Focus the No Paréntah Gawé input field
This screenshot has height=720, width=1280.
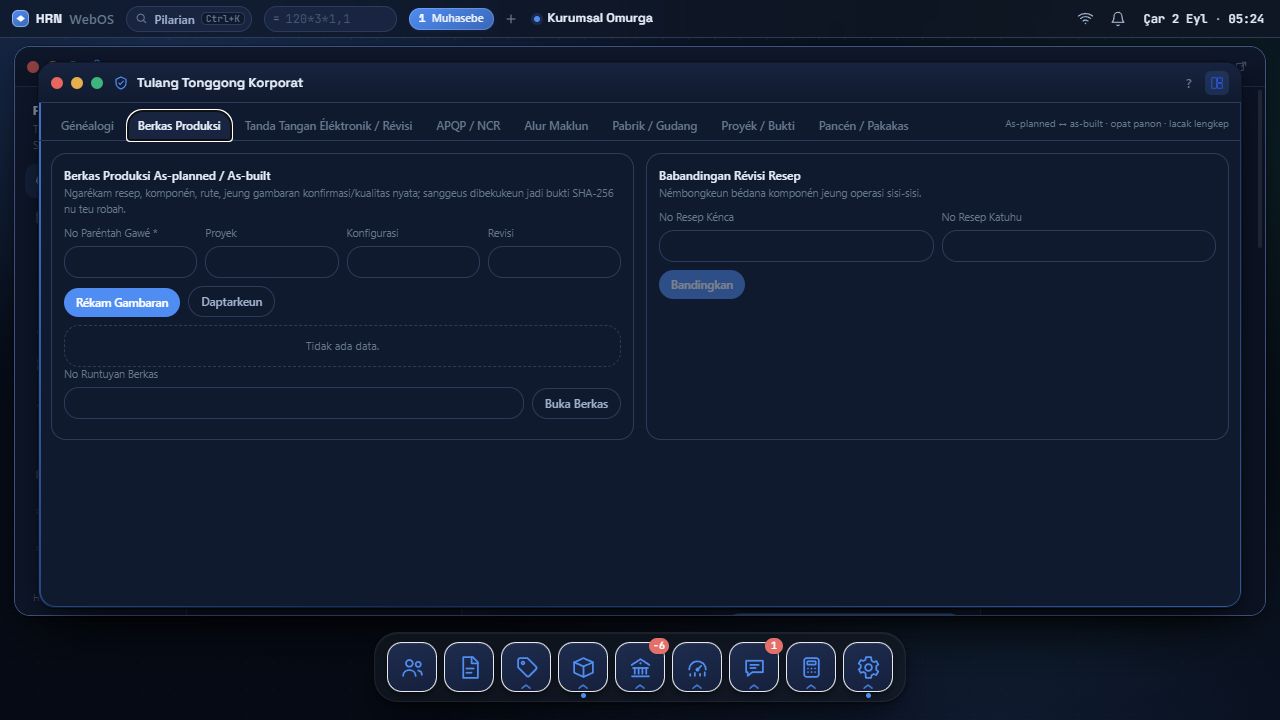[130, 262]
